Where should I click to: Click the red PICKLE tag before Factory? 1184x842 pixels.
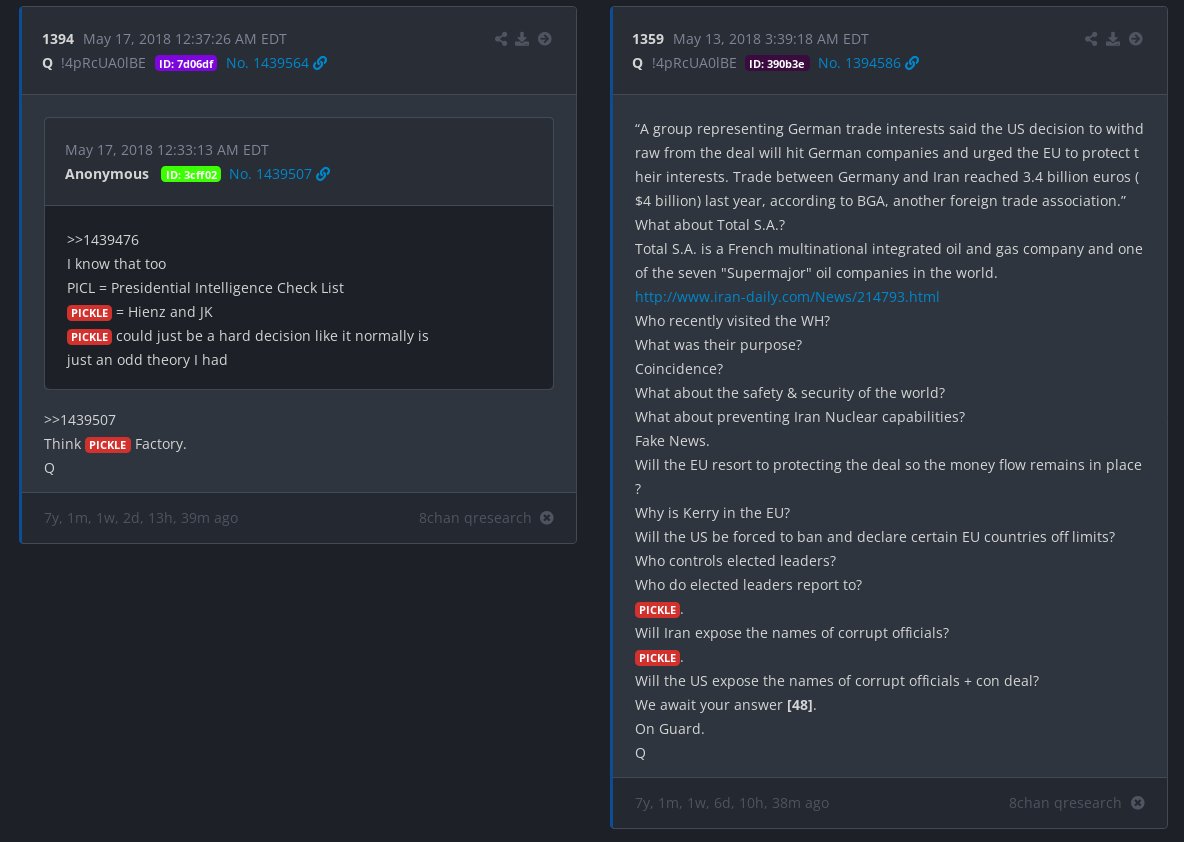108,445
